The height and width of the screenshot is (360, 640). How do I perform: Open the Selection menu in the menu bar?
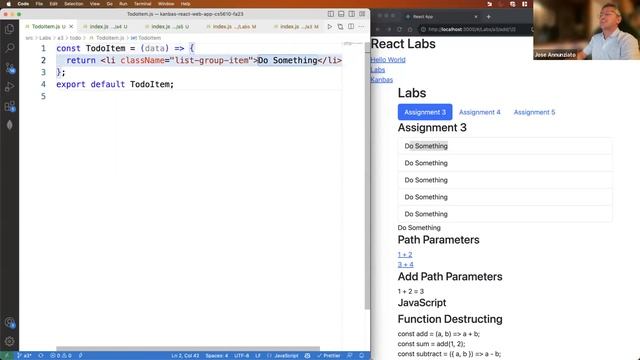[73, 4]
